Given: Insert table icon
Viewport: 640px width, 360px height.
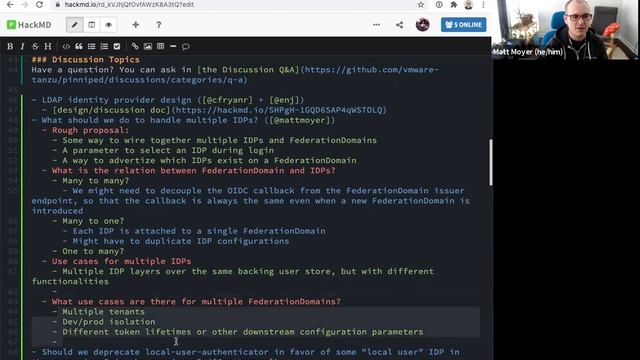Looking at the screenshot, I should 160,47.
